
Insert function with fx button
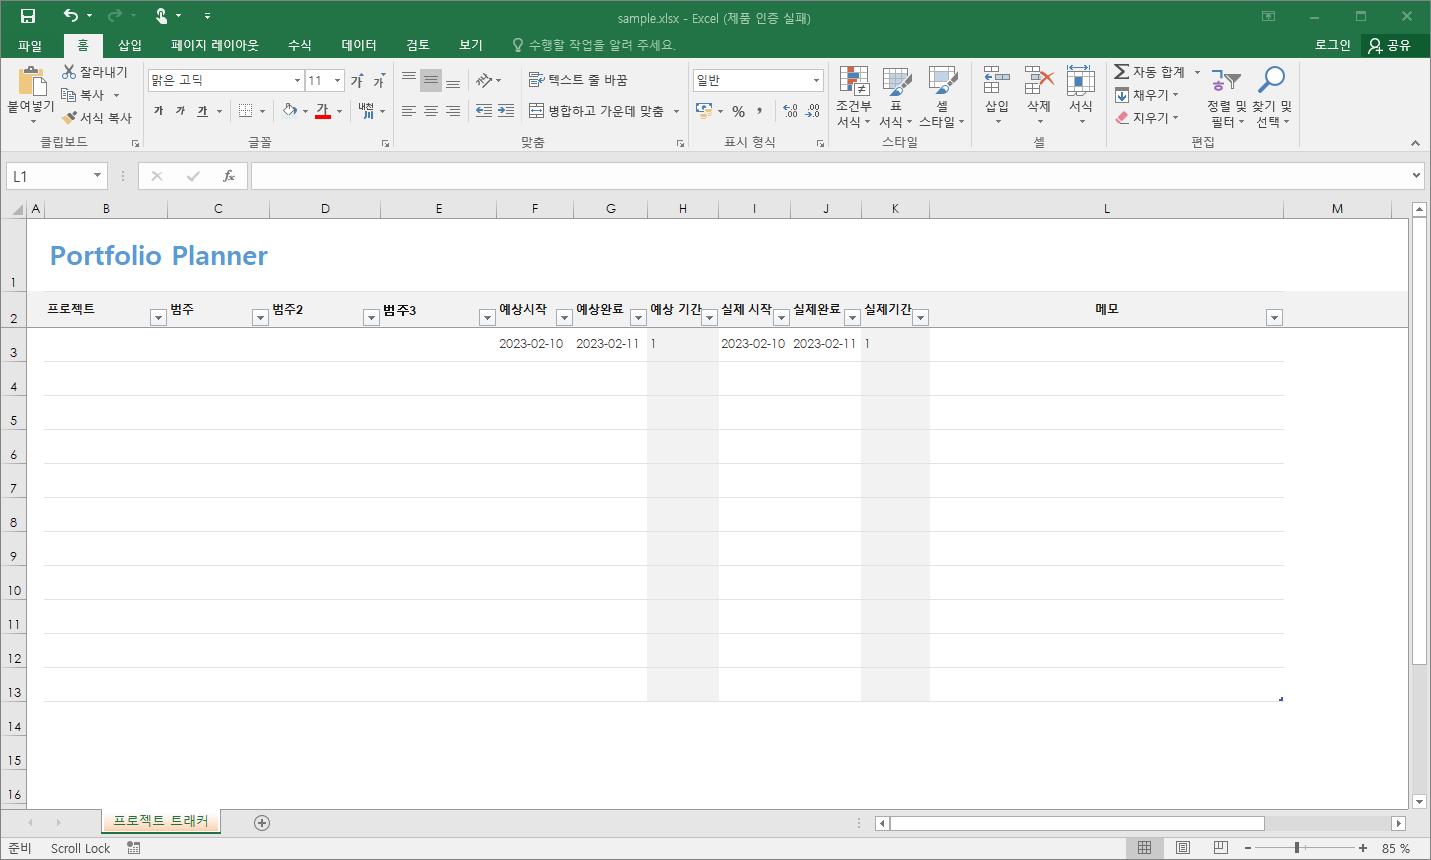pos(229,176)
